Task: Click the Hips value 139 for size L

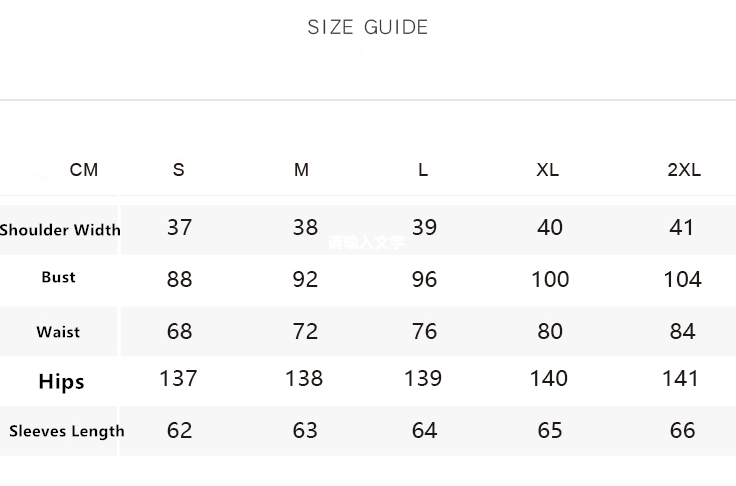Action: tap(424, 378)
